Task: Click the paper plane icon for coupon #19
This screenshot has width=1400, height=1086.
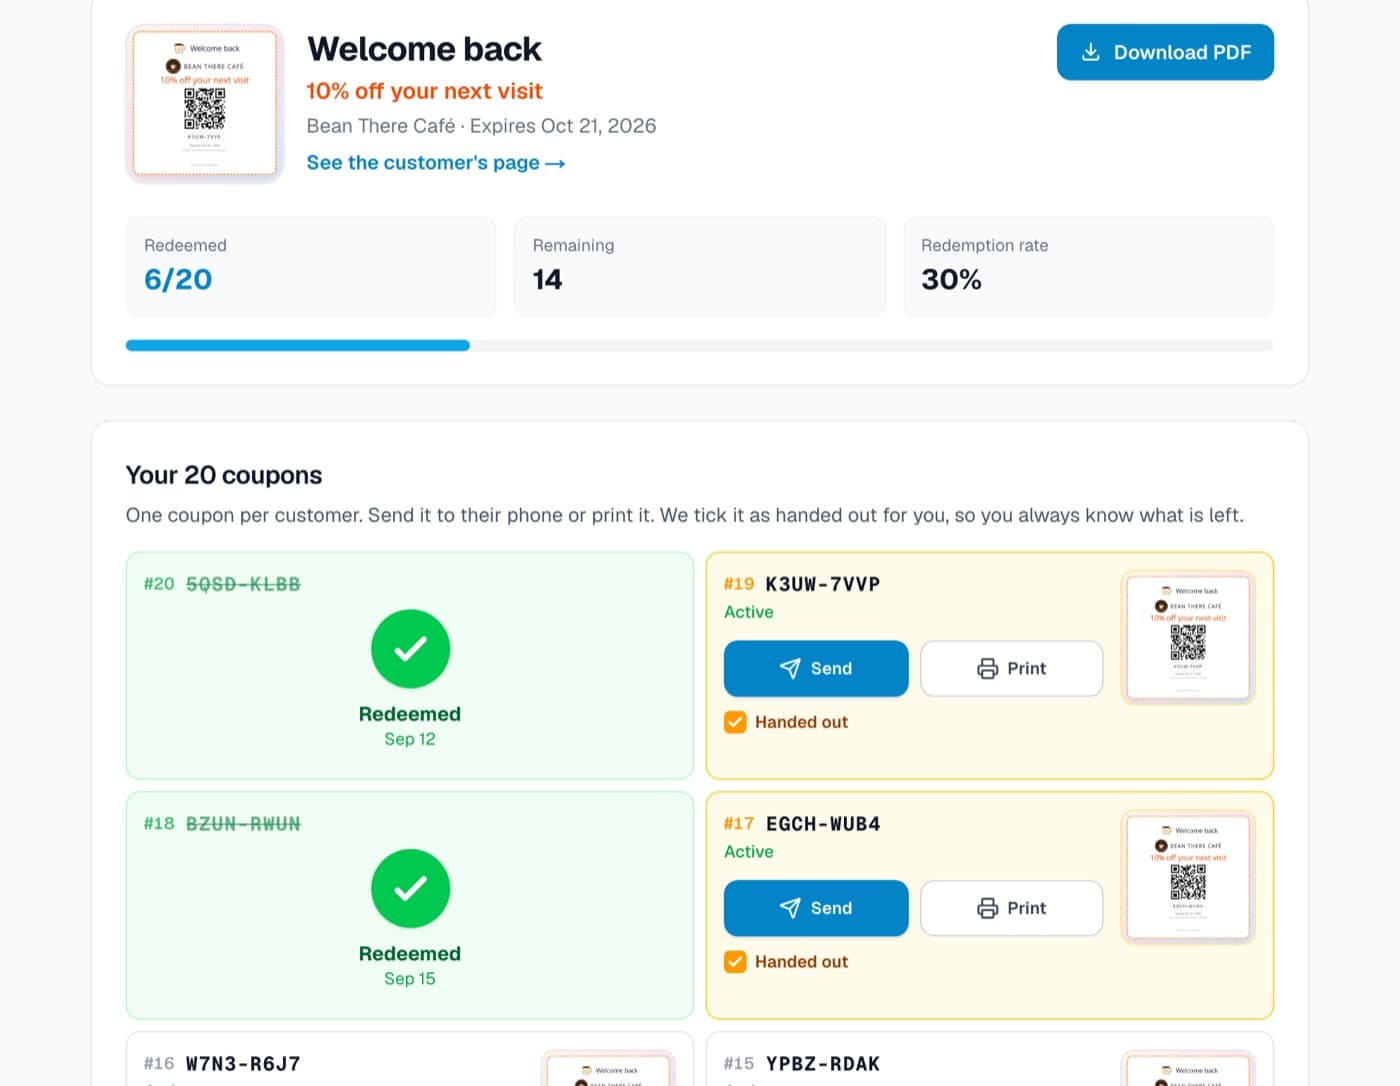Action: click(790, 668)
